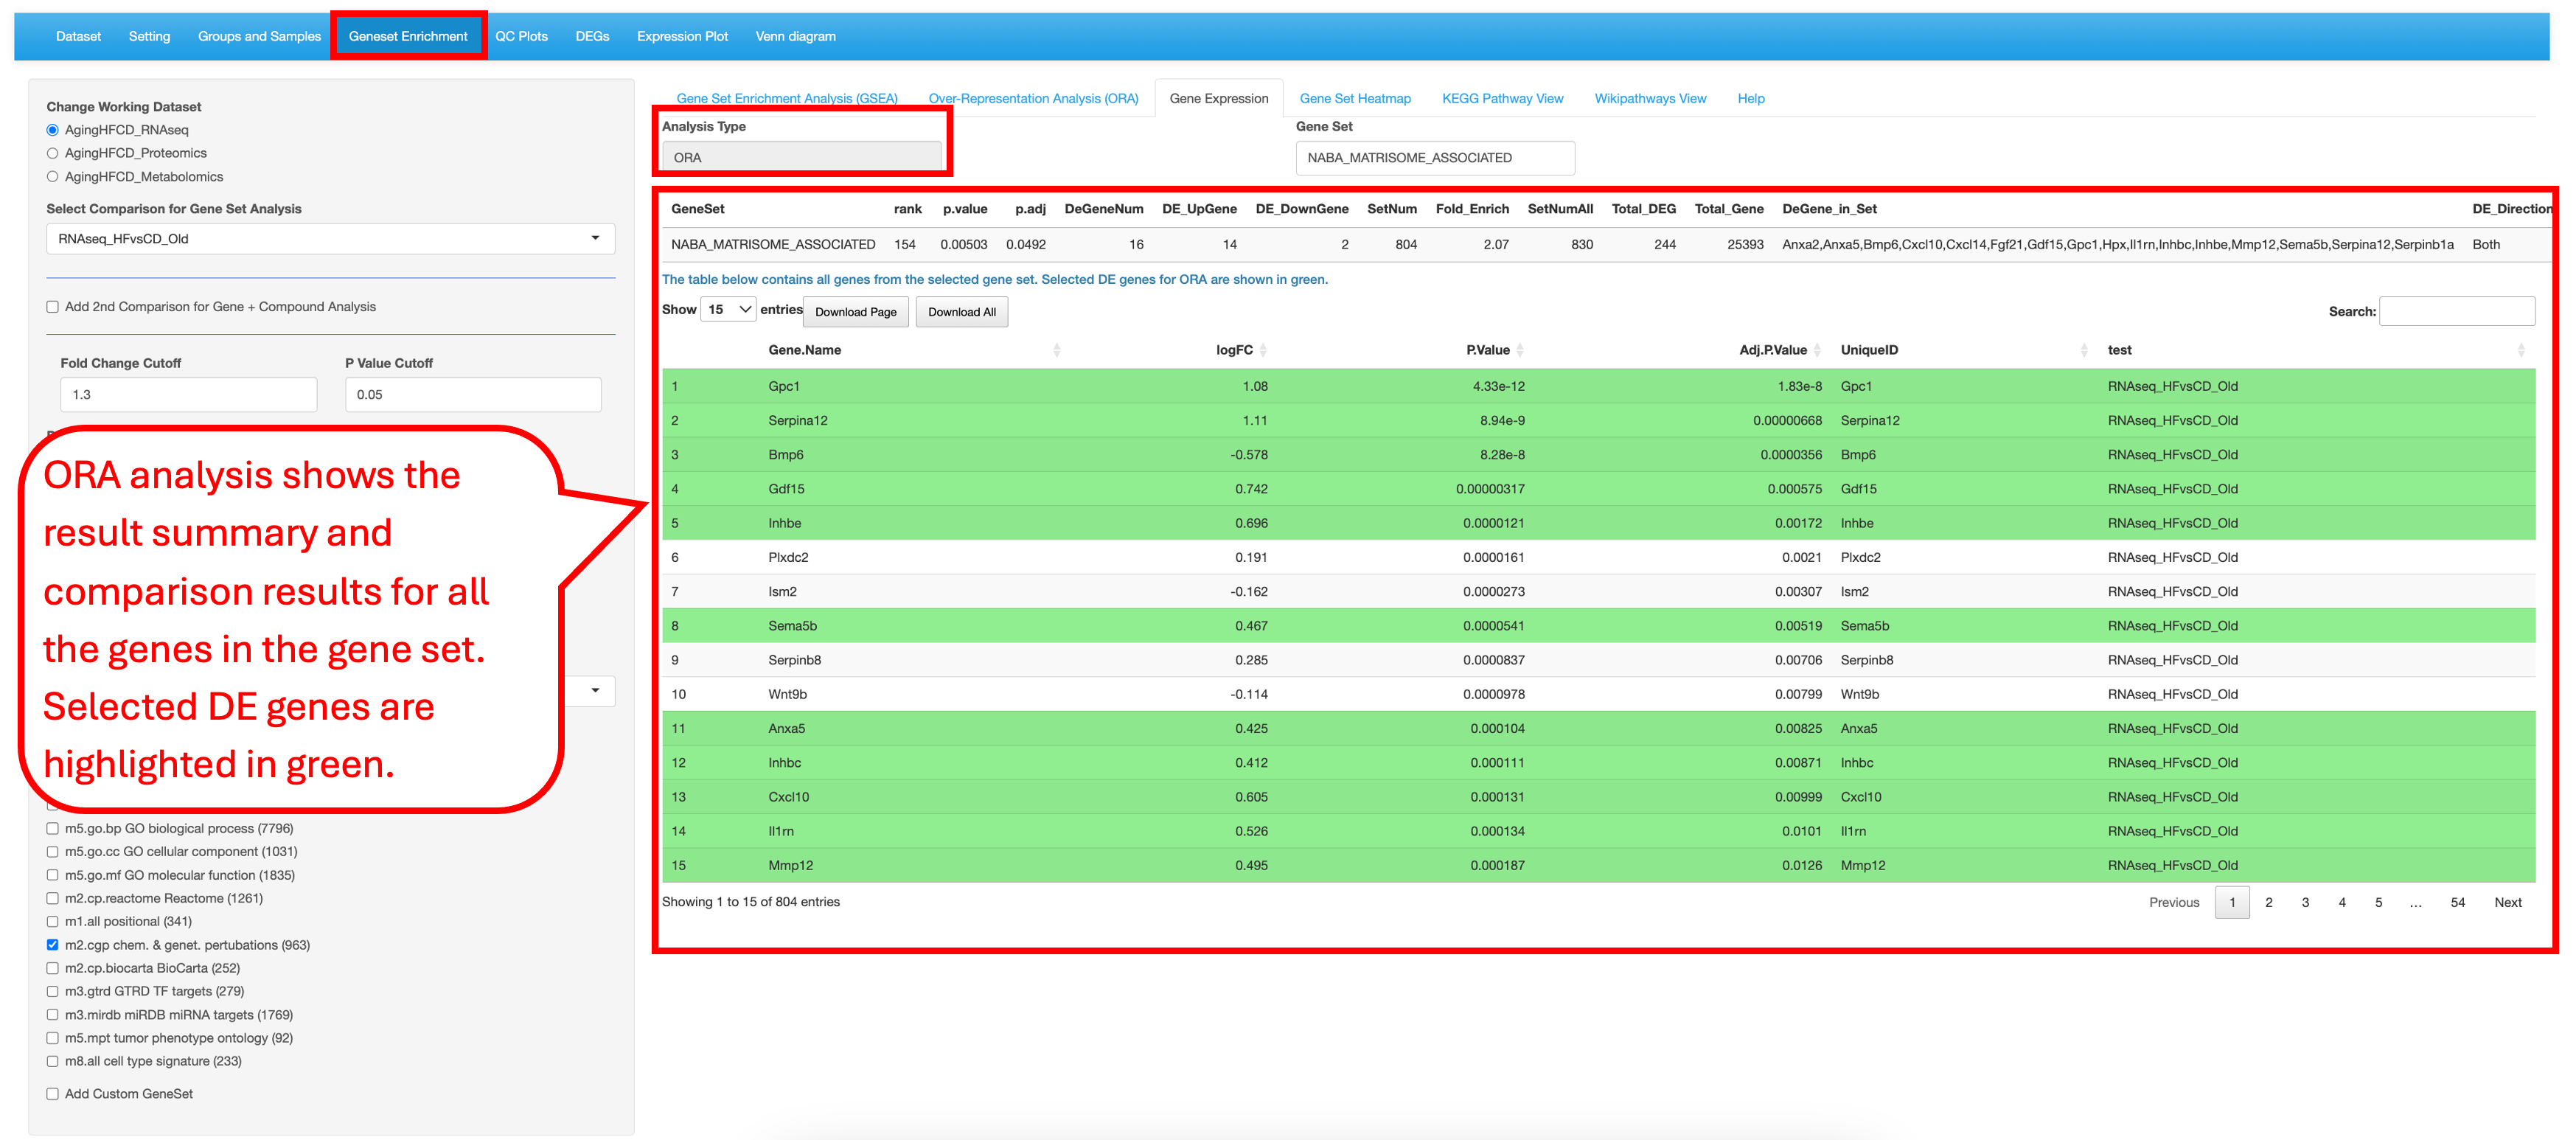Open the DEGs tab

(592, 36)
